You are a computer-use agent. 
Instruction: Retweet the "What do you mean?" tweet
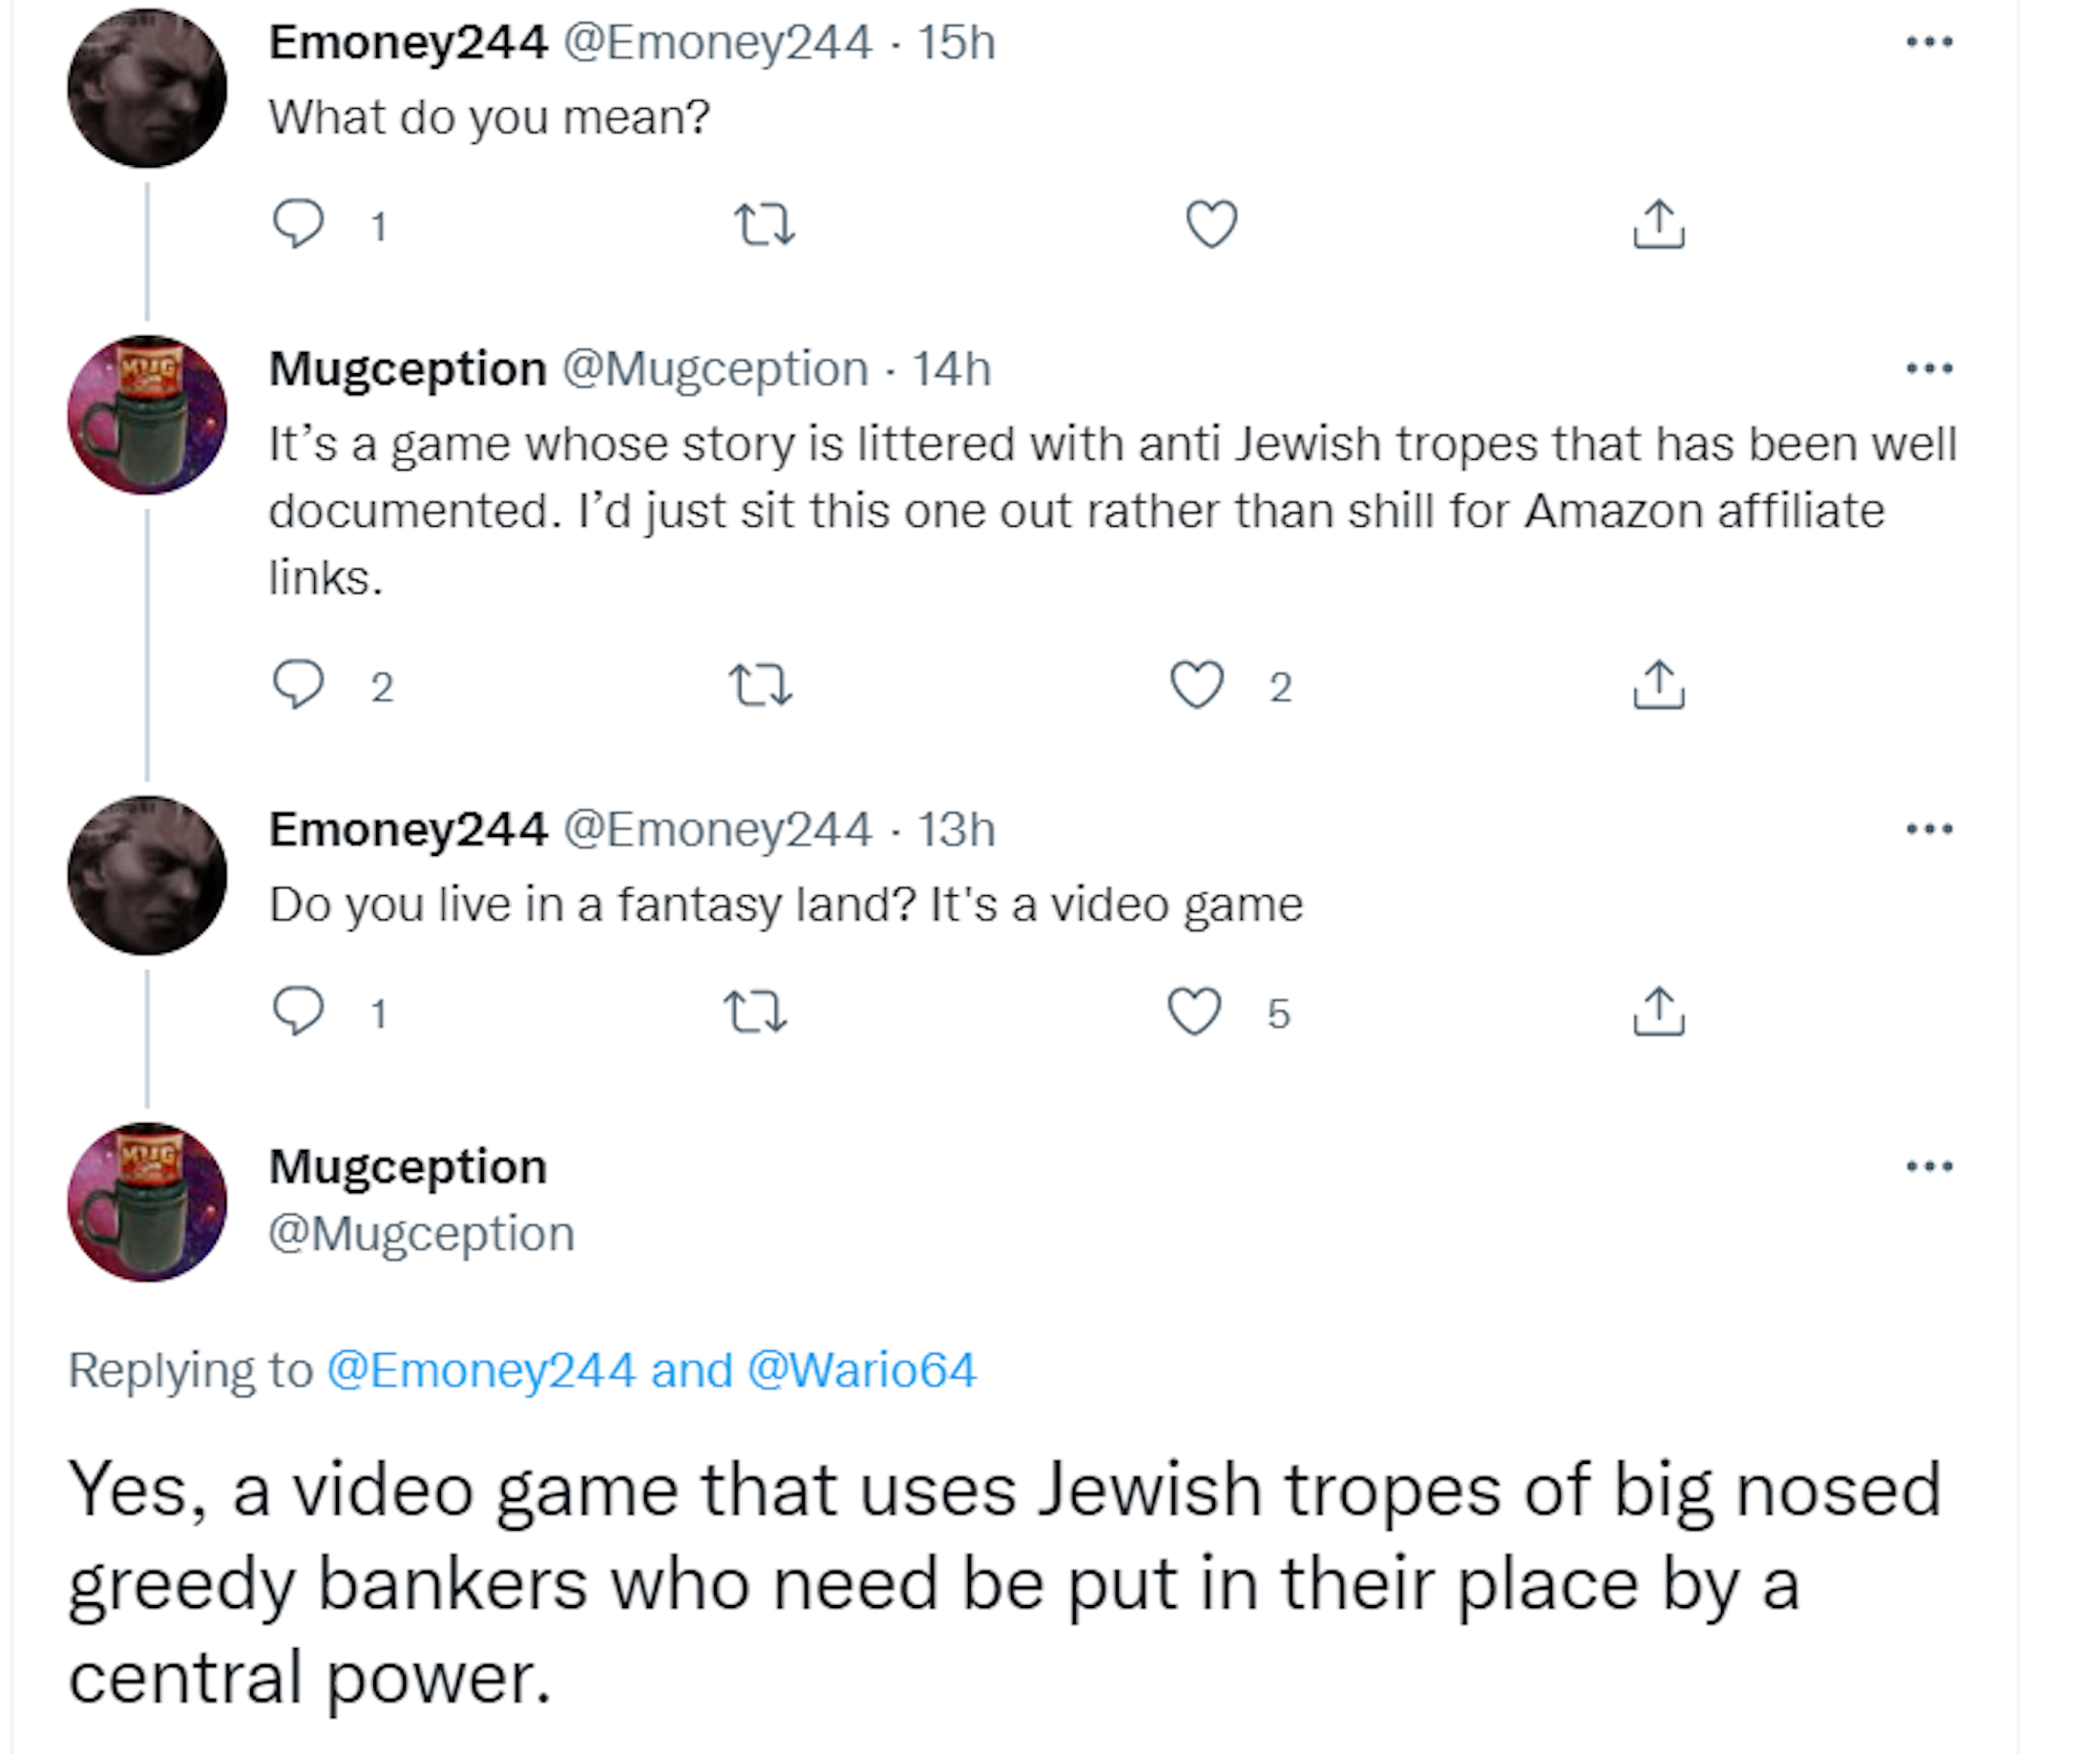(x=764, y=224)
